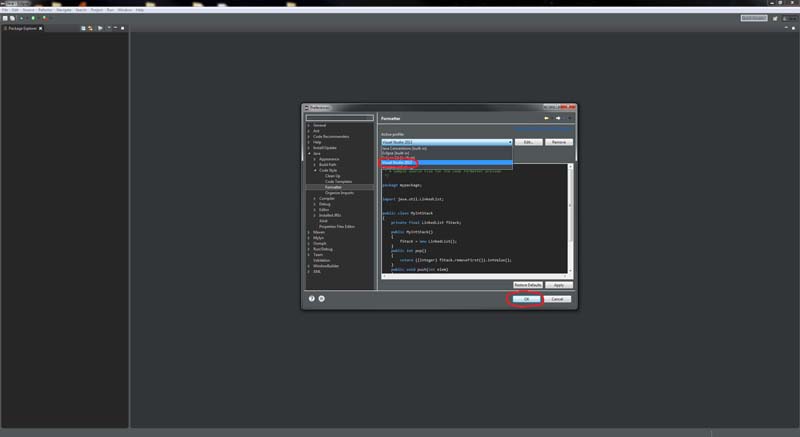Select Debug under Java
Screen dimensions: 800x437
click(x=324, y=204)
